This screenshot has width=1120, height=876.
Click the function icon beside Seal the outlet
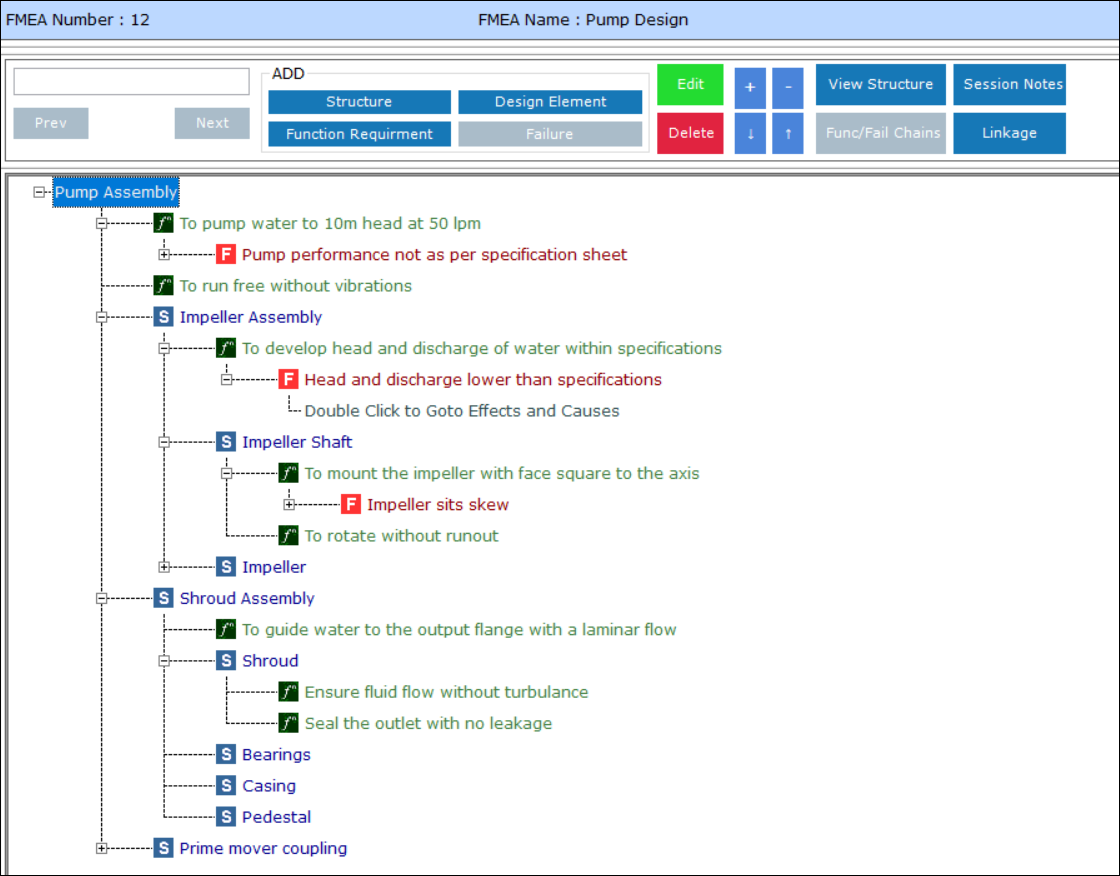coord(288,723)
